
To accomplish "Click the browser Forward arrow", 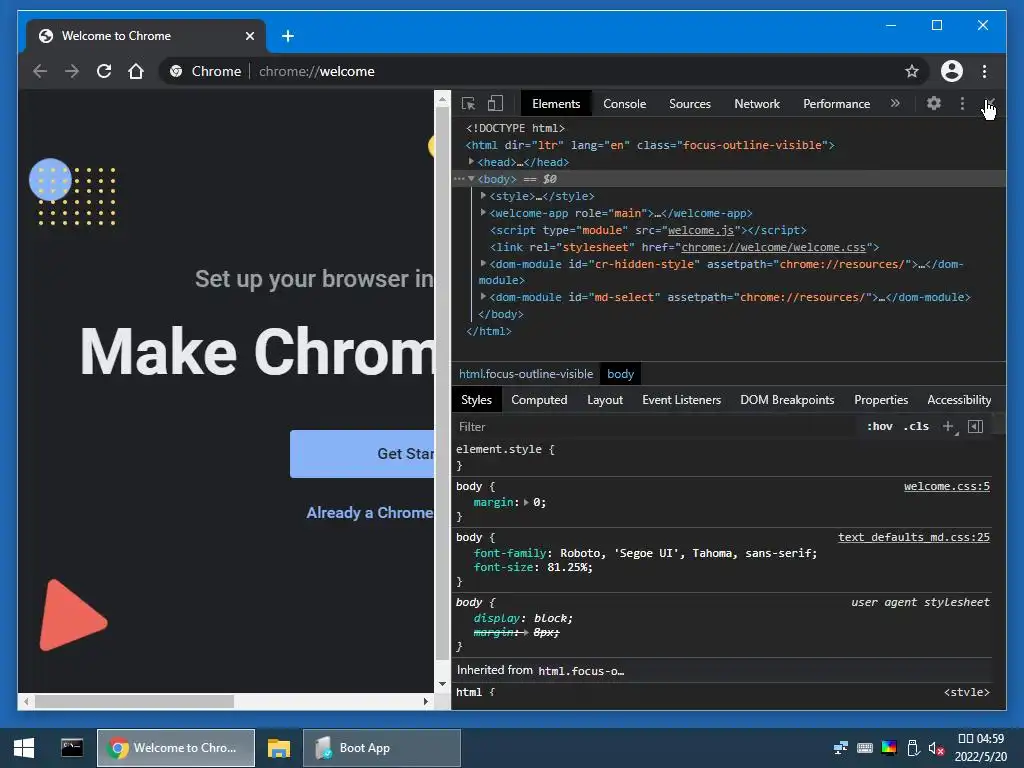I will (x=72, y=71).
